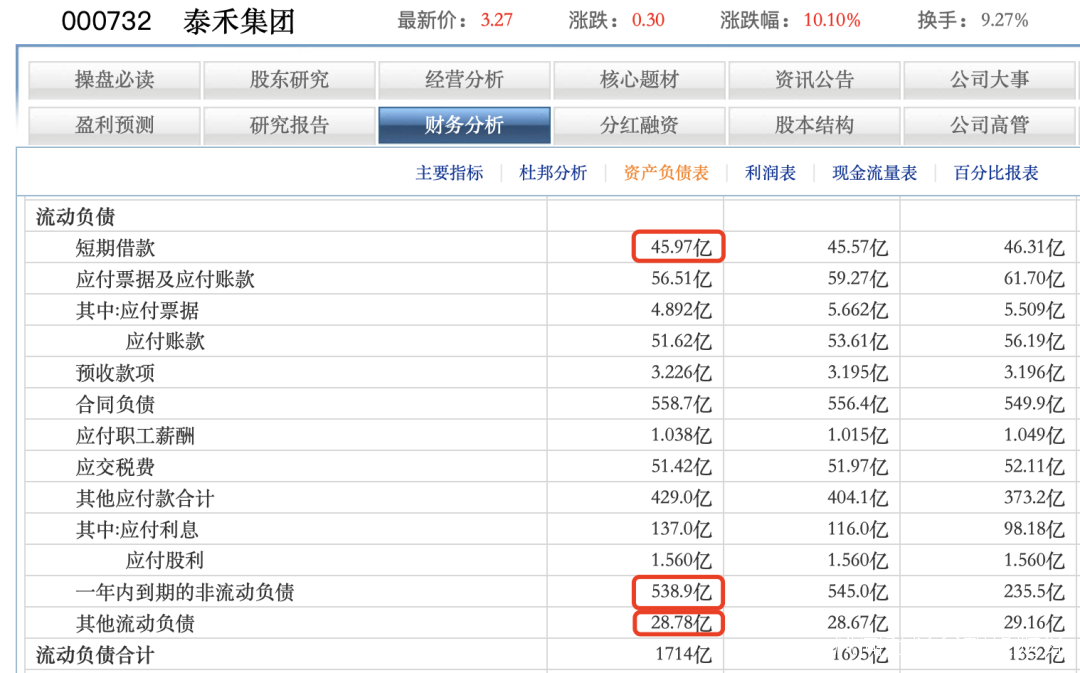The height and width of the screenshot is (673, 1080).
Task: Open the 资讯公告 tab
Action: (x=814, y=80)
